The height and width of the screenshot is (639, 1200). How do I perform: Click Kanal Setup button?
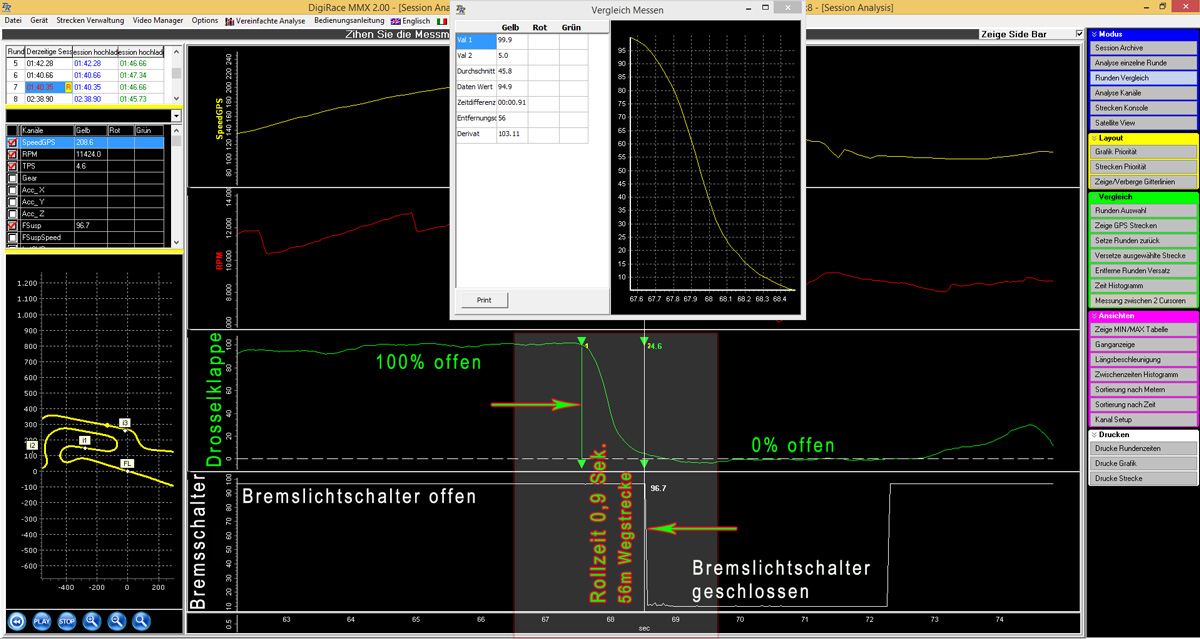pyautogui.click(x=1143, y=420)
